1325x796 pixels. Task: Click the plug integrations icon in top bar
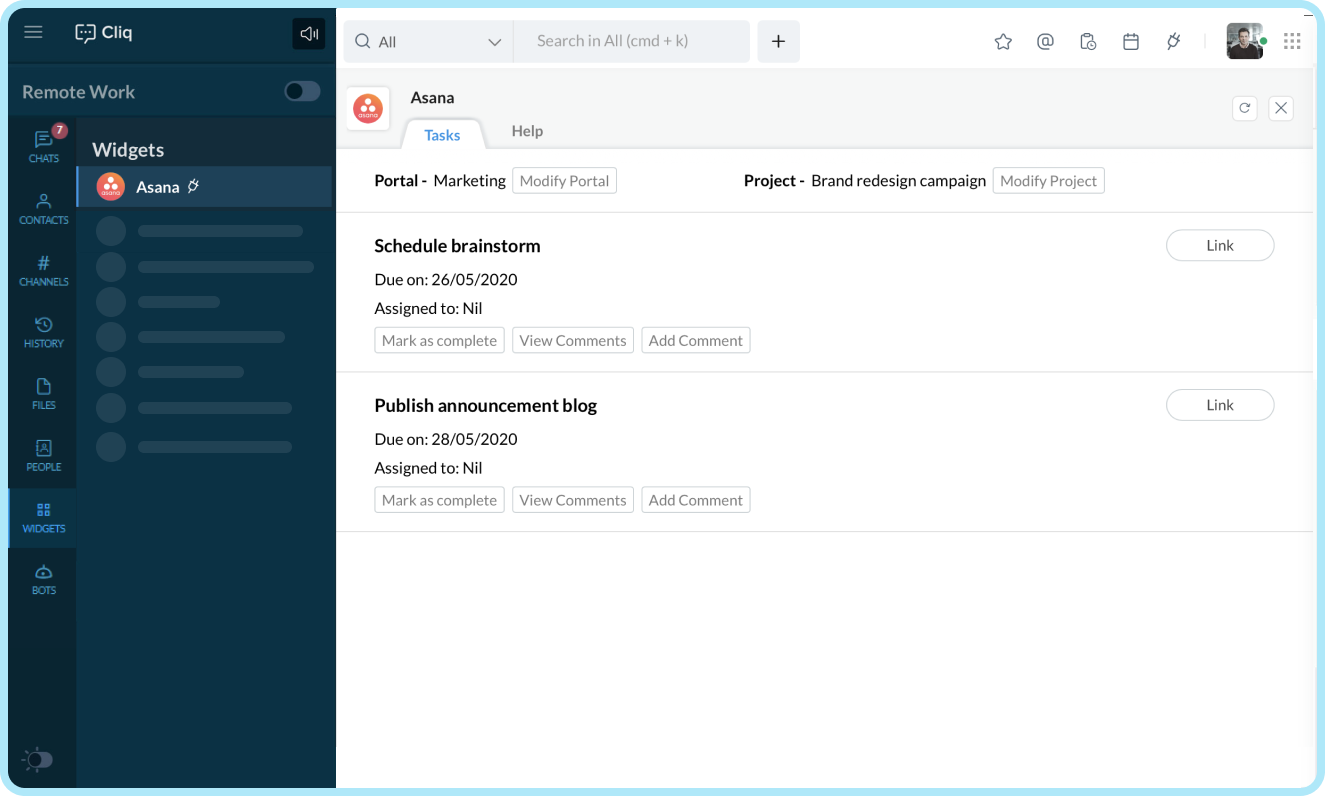[x=1174, y=41]
